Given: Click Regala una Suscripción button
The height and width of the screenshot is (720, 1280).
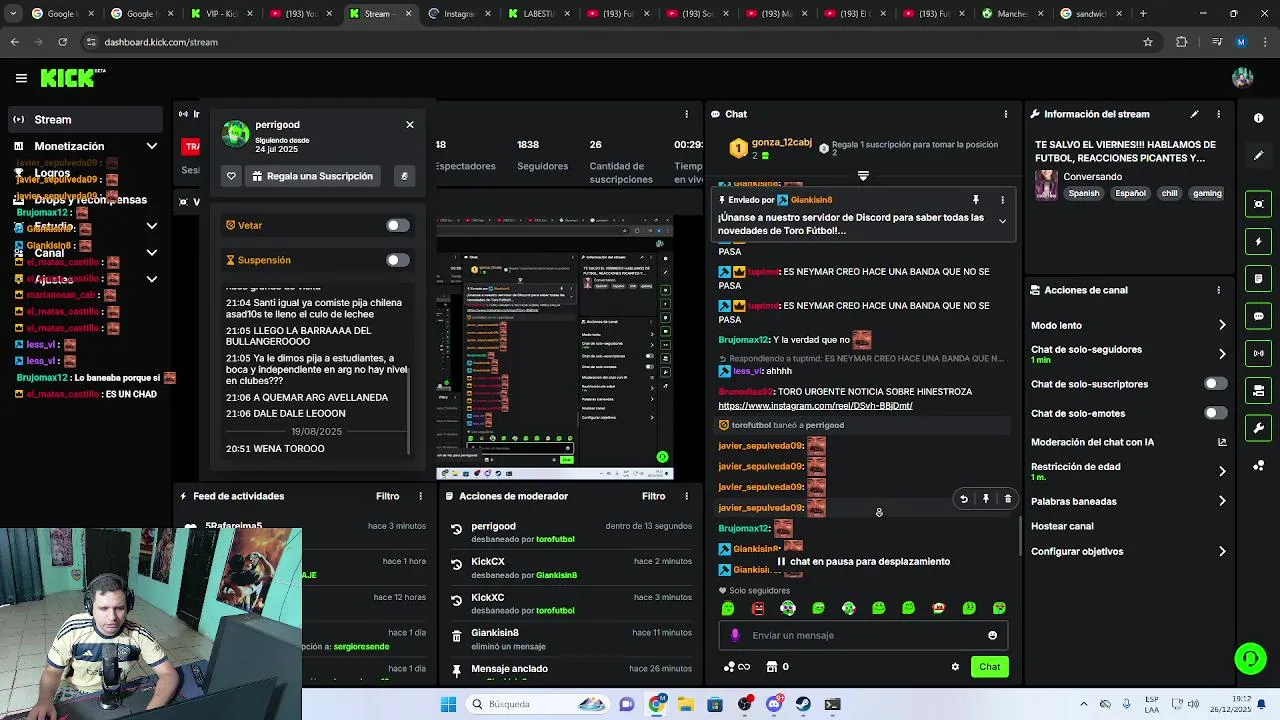Looking at the screenshot, I should [312, 176].
